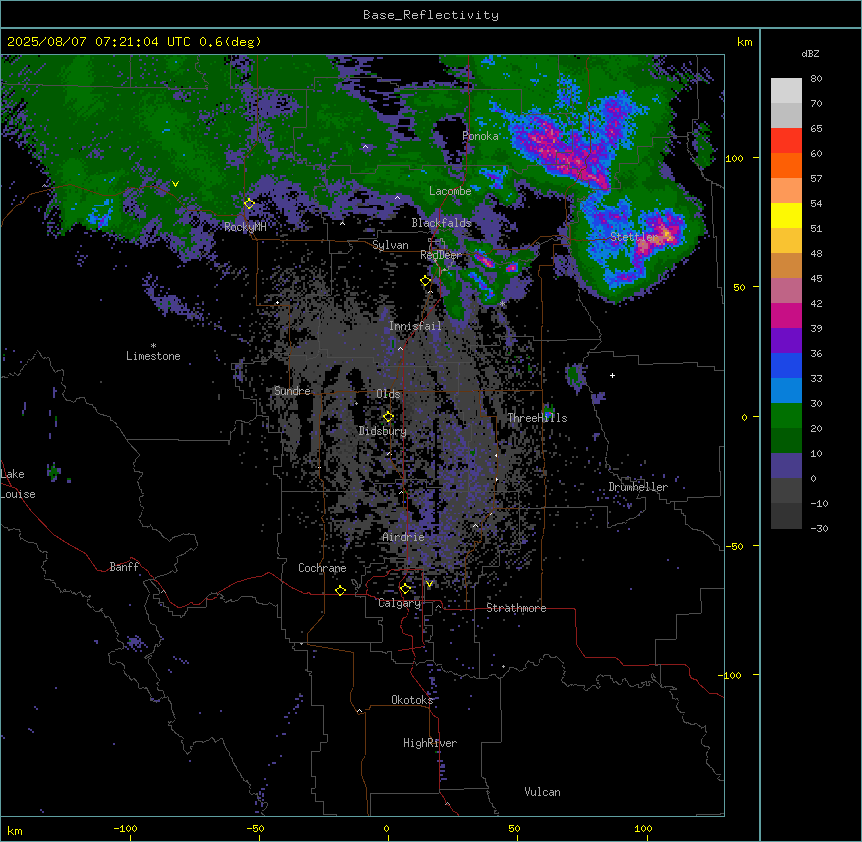Click the yellow diamond marker south of RedDeer
Viewport: 862px width, 842px height.
tap(425, 280)
